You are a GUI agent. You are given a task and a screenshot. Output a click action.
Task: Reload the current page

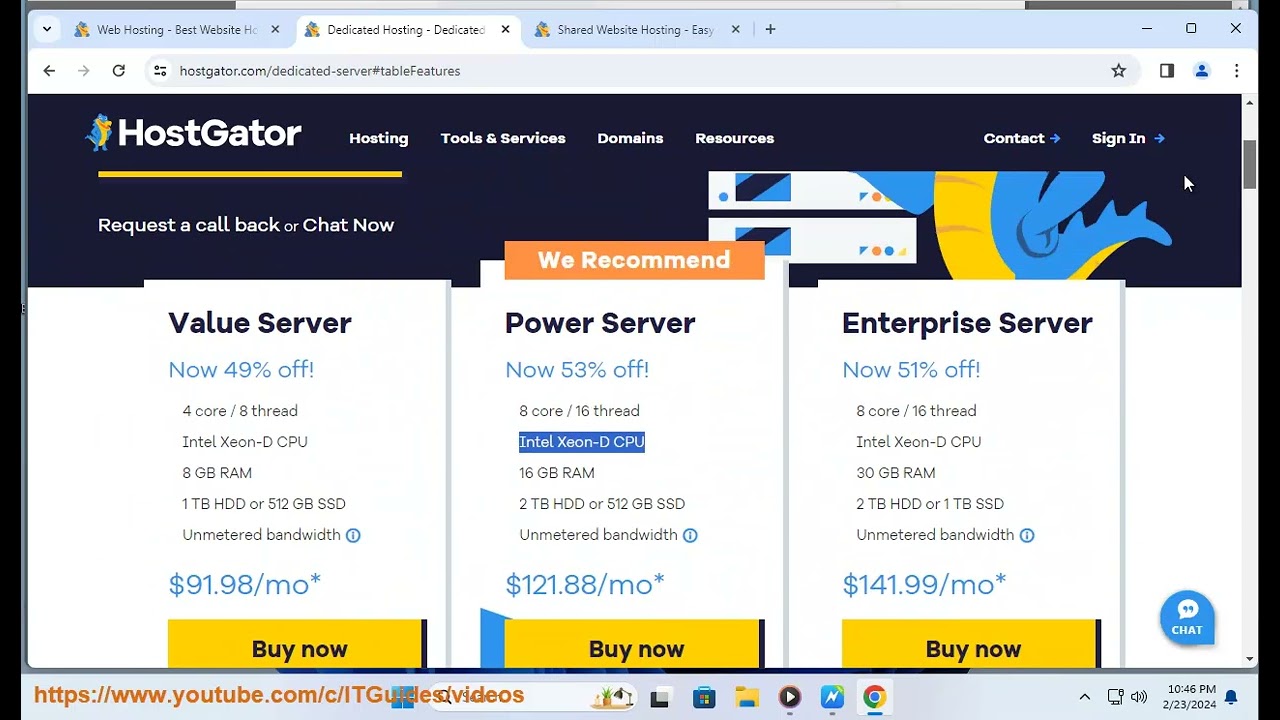[x=118, y=71]
